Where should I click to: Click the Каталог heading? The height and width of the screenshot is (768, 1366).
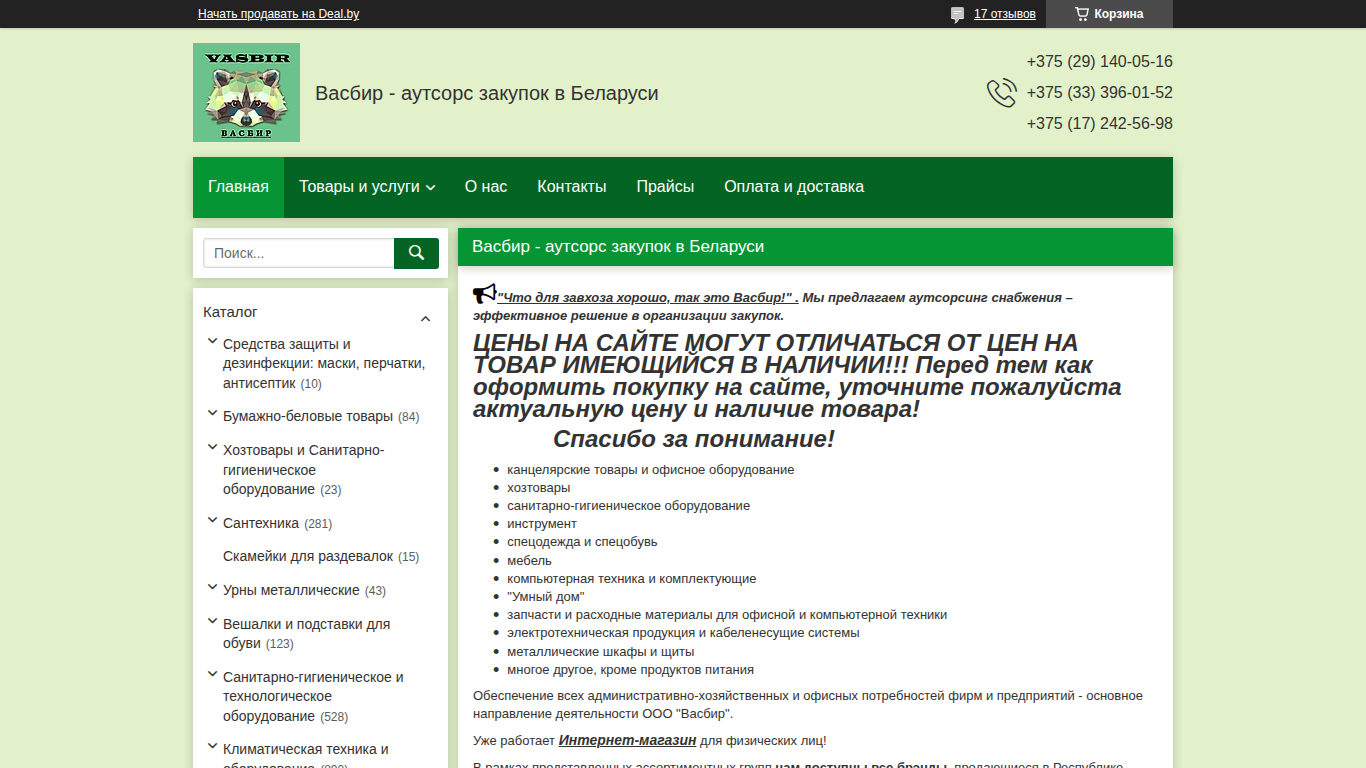(230, 312)
